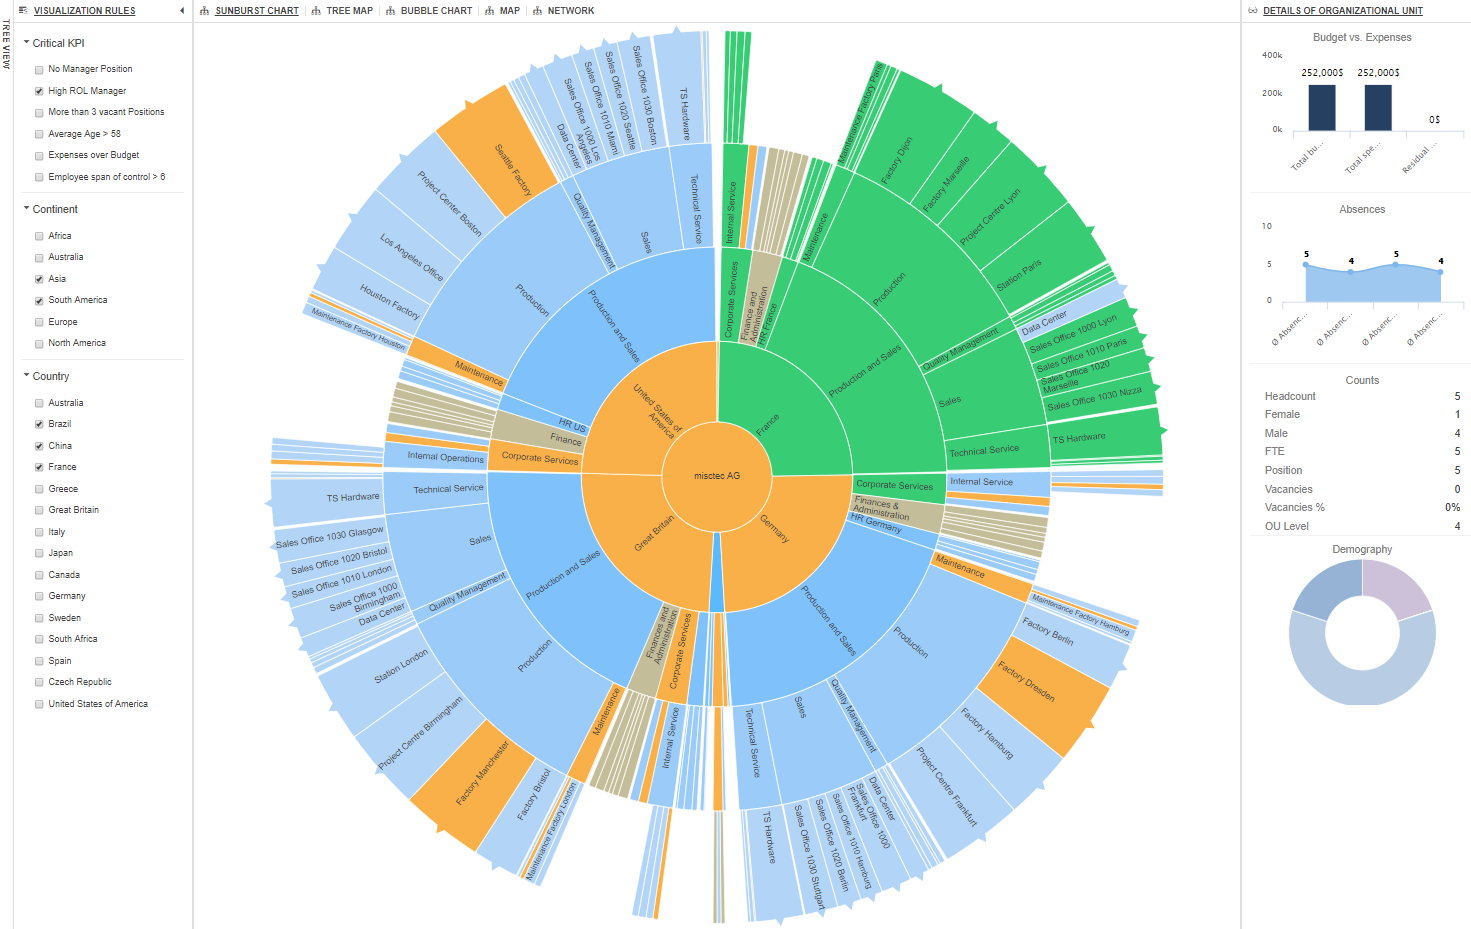Switch to the Bubble Chart tab

436,11
